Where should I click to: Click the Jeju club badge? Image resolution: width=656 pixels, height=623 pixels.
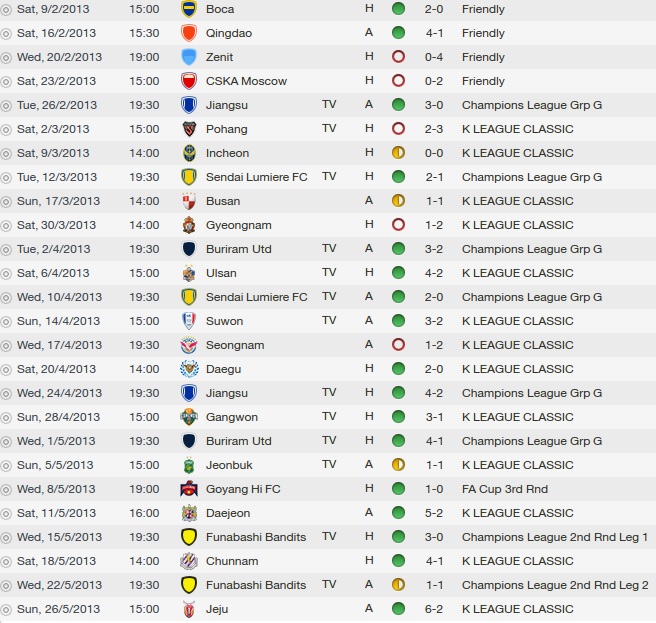point(188,609)
